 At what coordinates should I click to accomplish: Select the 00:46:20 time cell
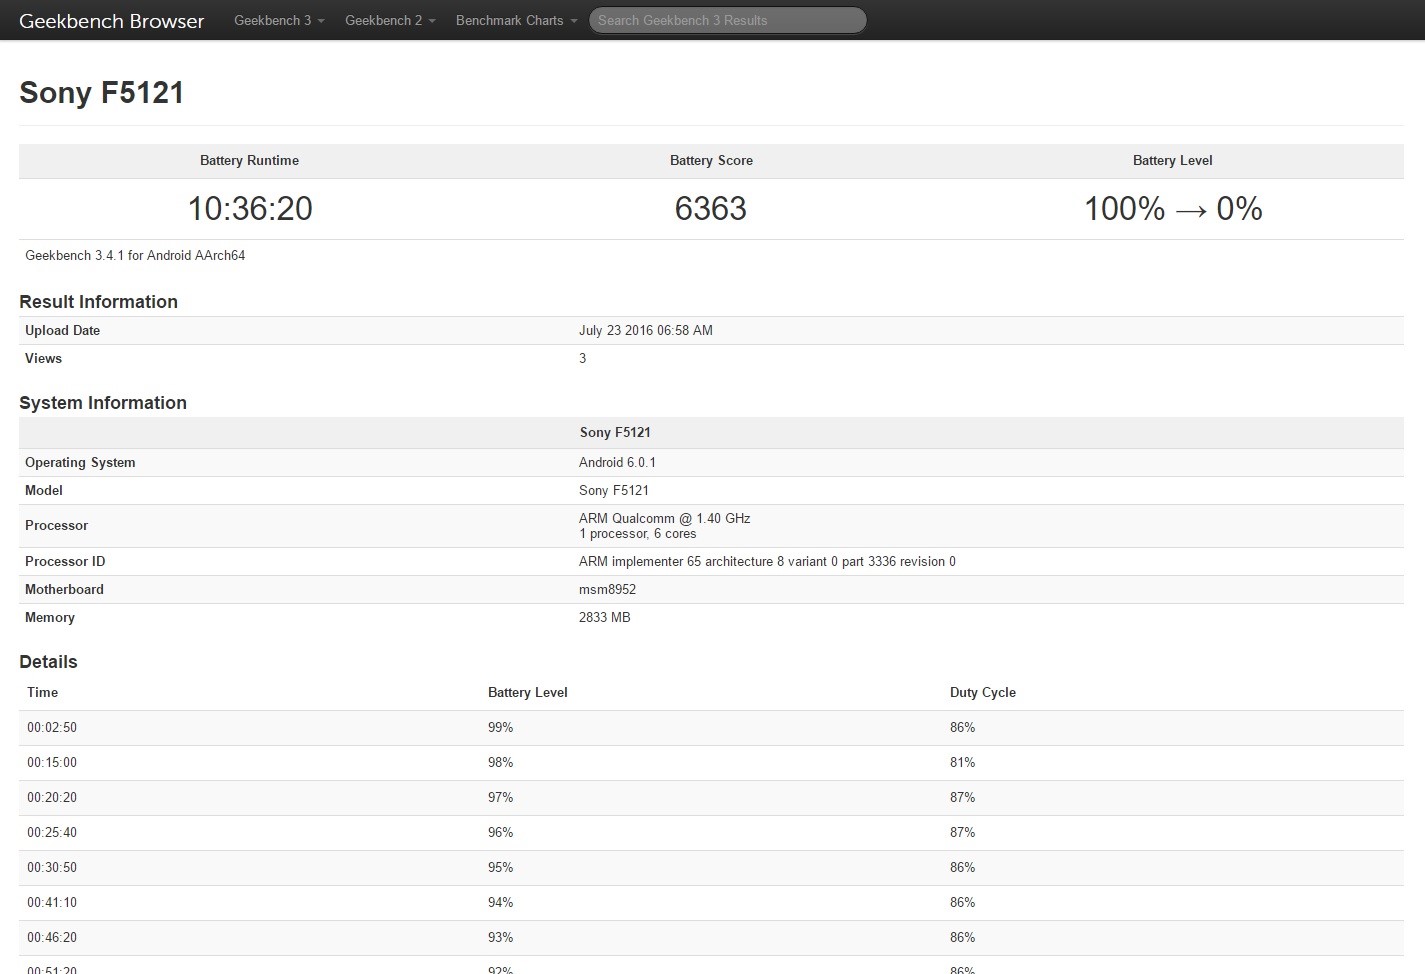click(x=52, y=937)
